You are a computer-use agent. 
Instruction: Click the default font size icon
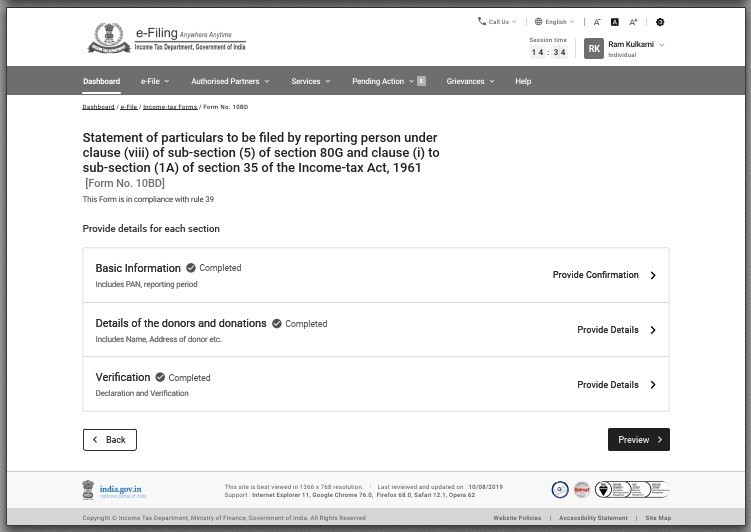click(x=614, y=22)
